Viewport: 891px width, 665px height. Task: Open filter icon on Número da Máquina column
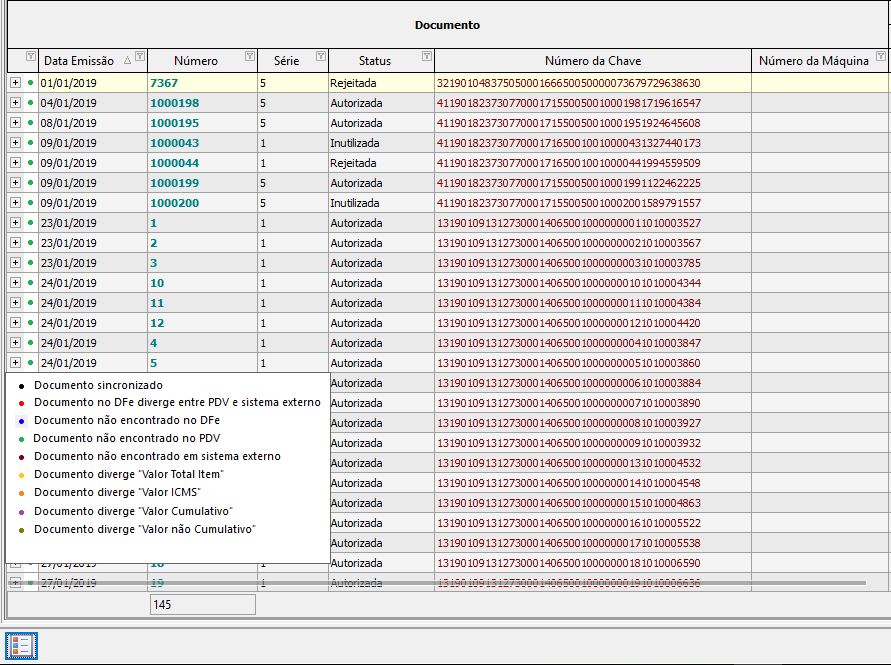coord(880,56)
